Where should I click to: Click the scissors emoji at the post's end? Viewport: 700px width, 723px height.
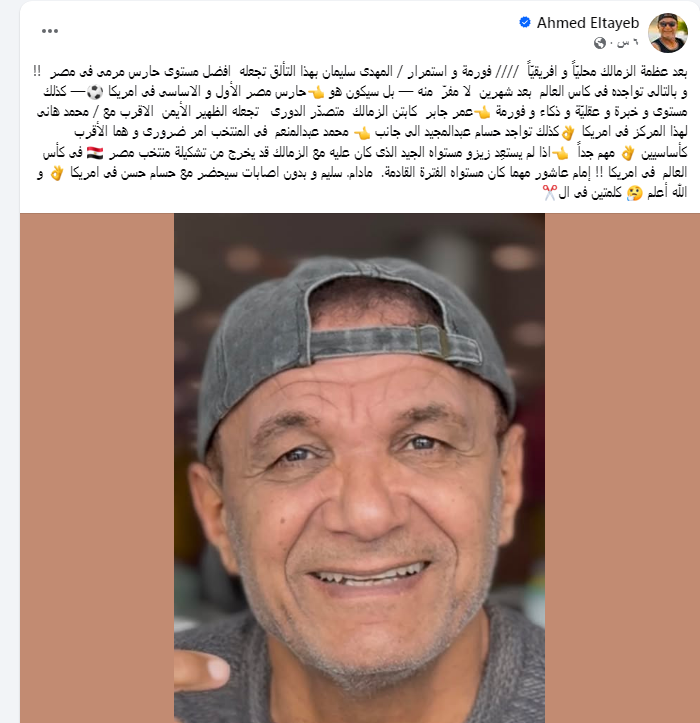click(x=550, y=192)
